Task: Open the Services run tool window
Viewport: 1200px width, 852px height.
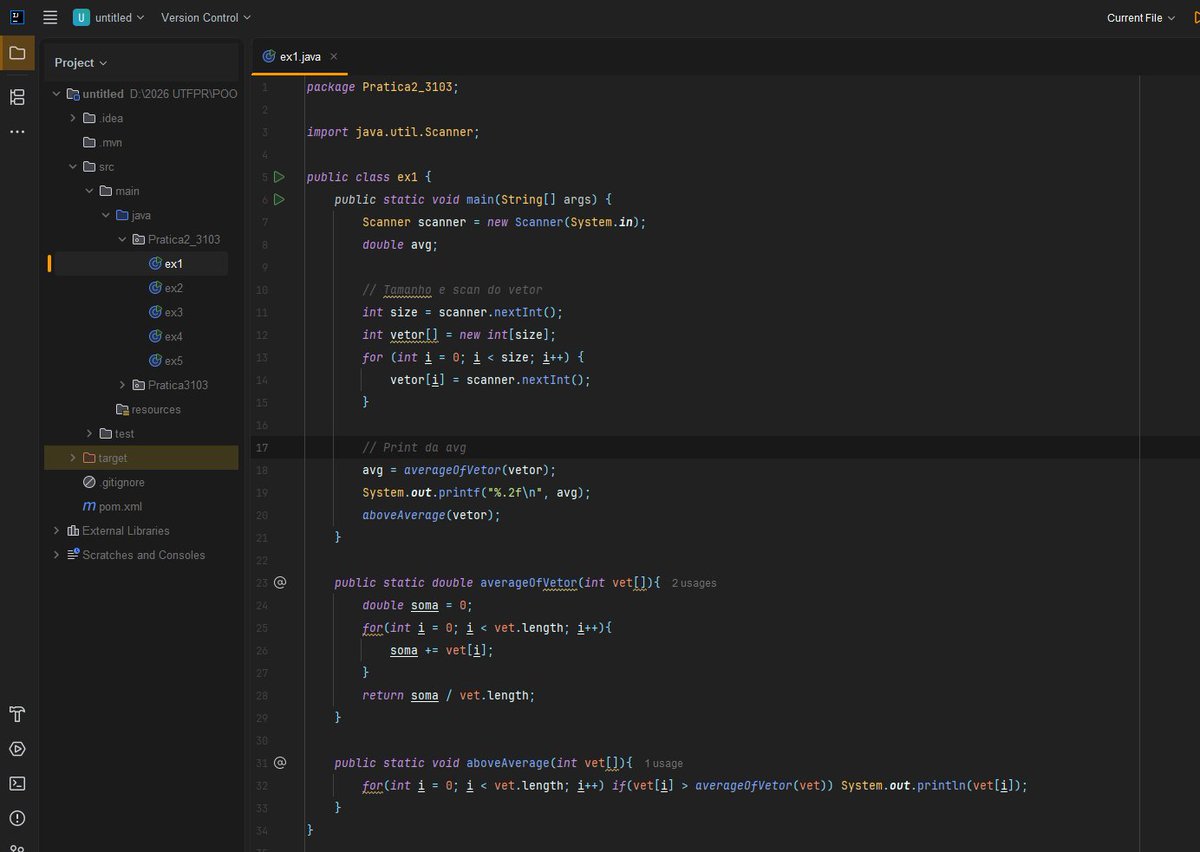Action: [17, 749]
